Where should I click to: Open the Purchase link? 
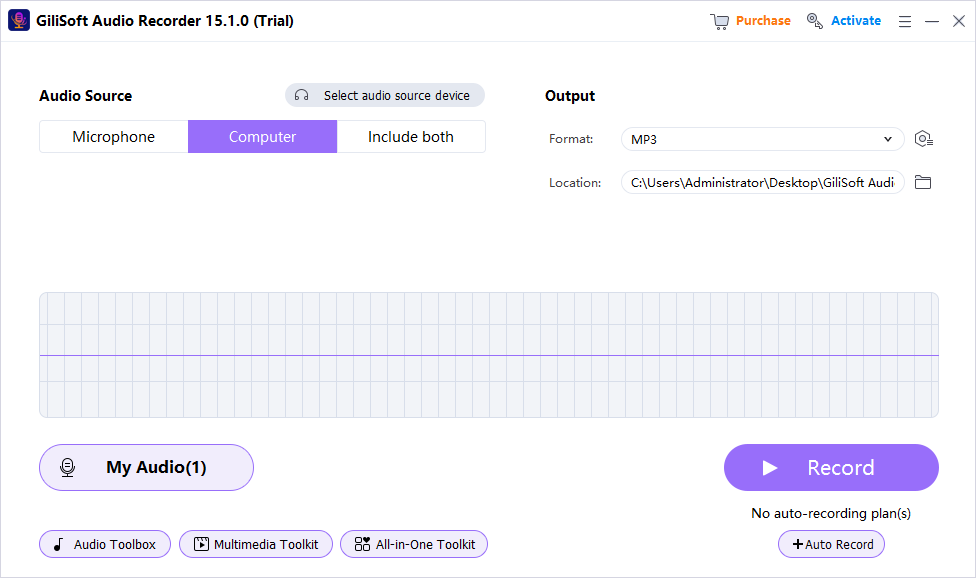(763, 21)
